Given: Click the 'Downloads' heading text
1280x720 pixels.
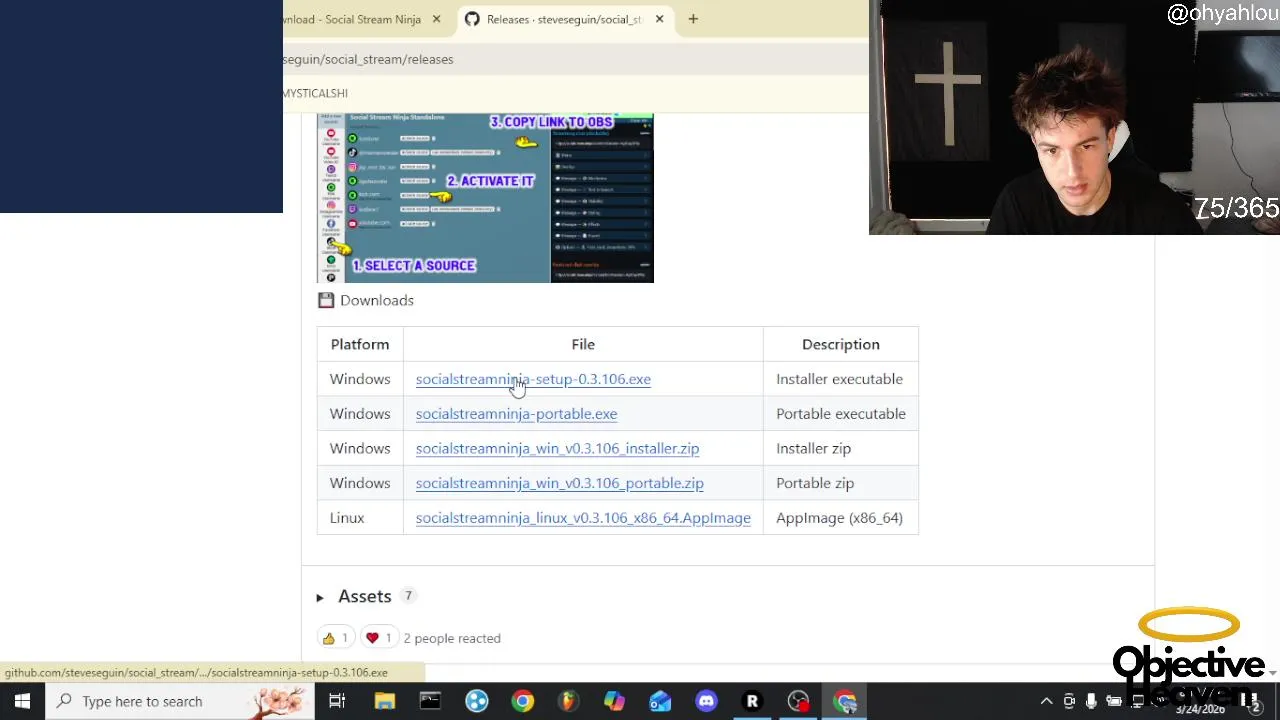Looking at the screenshot, I should [x=377, y=300].
